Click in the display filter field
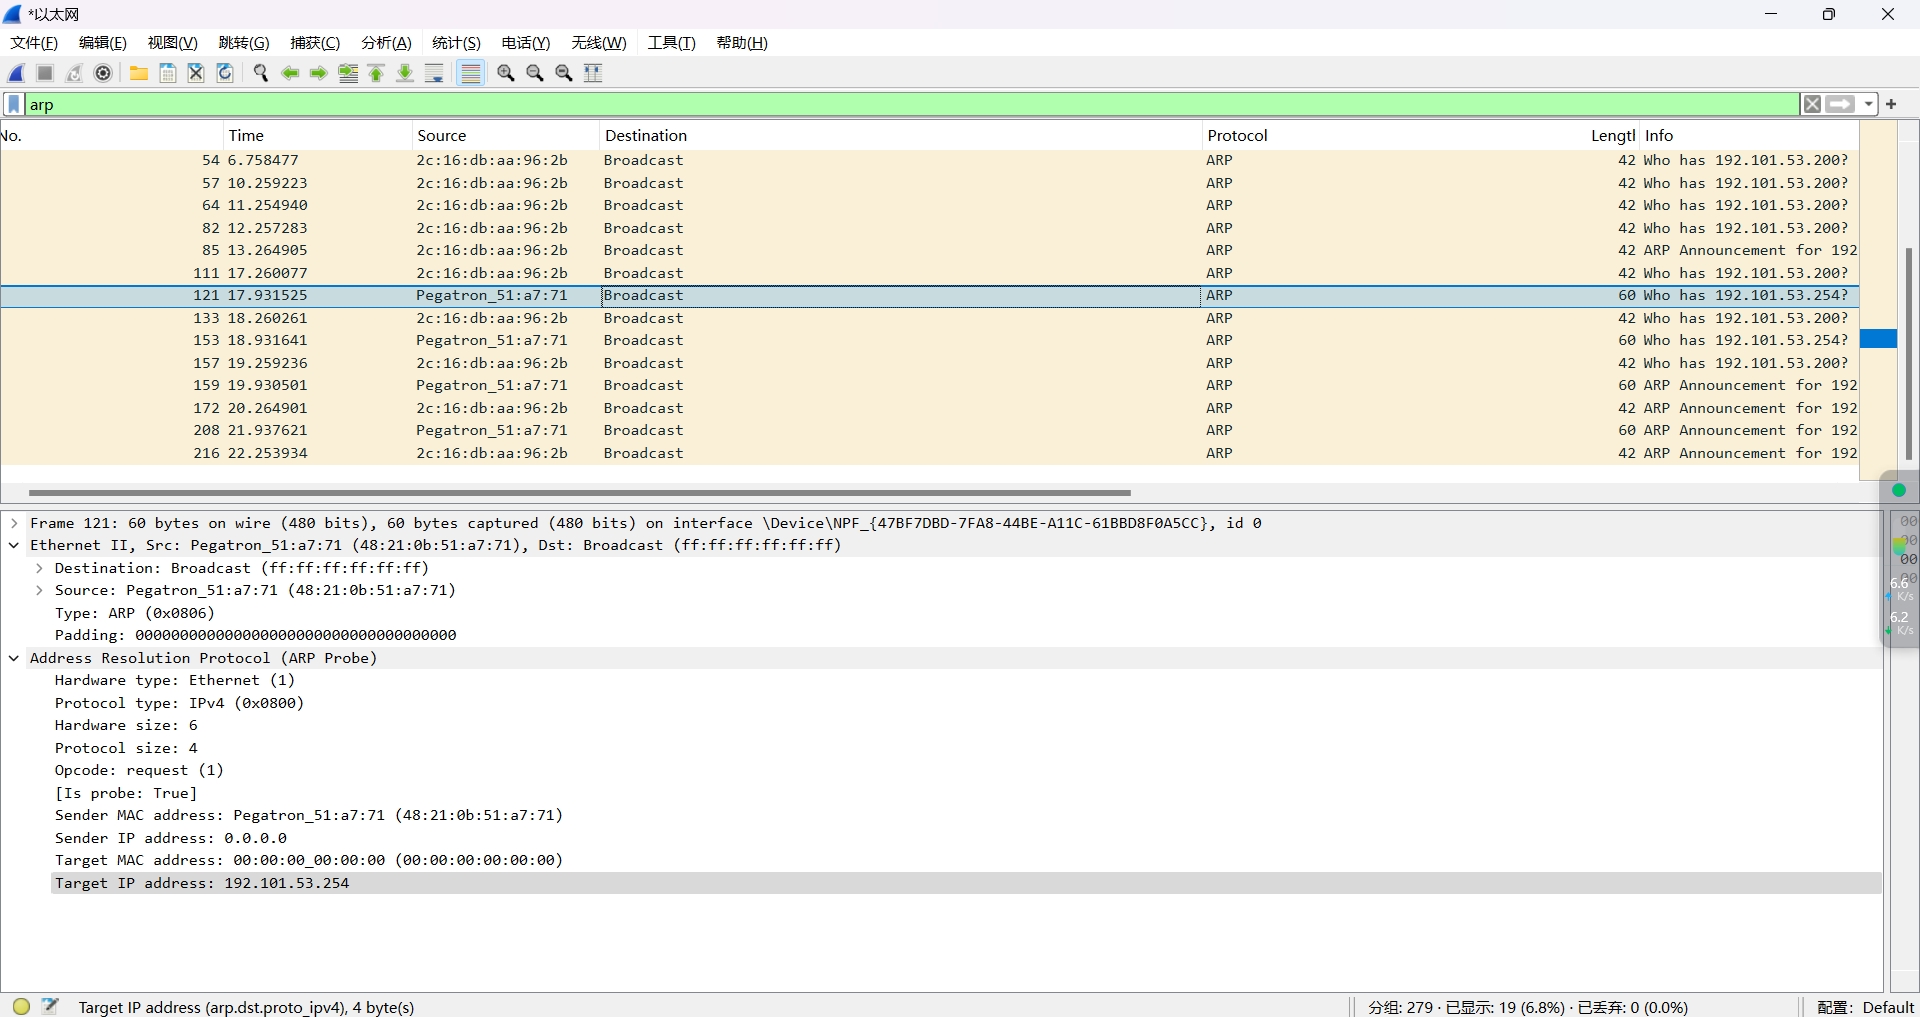The height and width of the screenshot is (1017, 1920). [910, 104]
